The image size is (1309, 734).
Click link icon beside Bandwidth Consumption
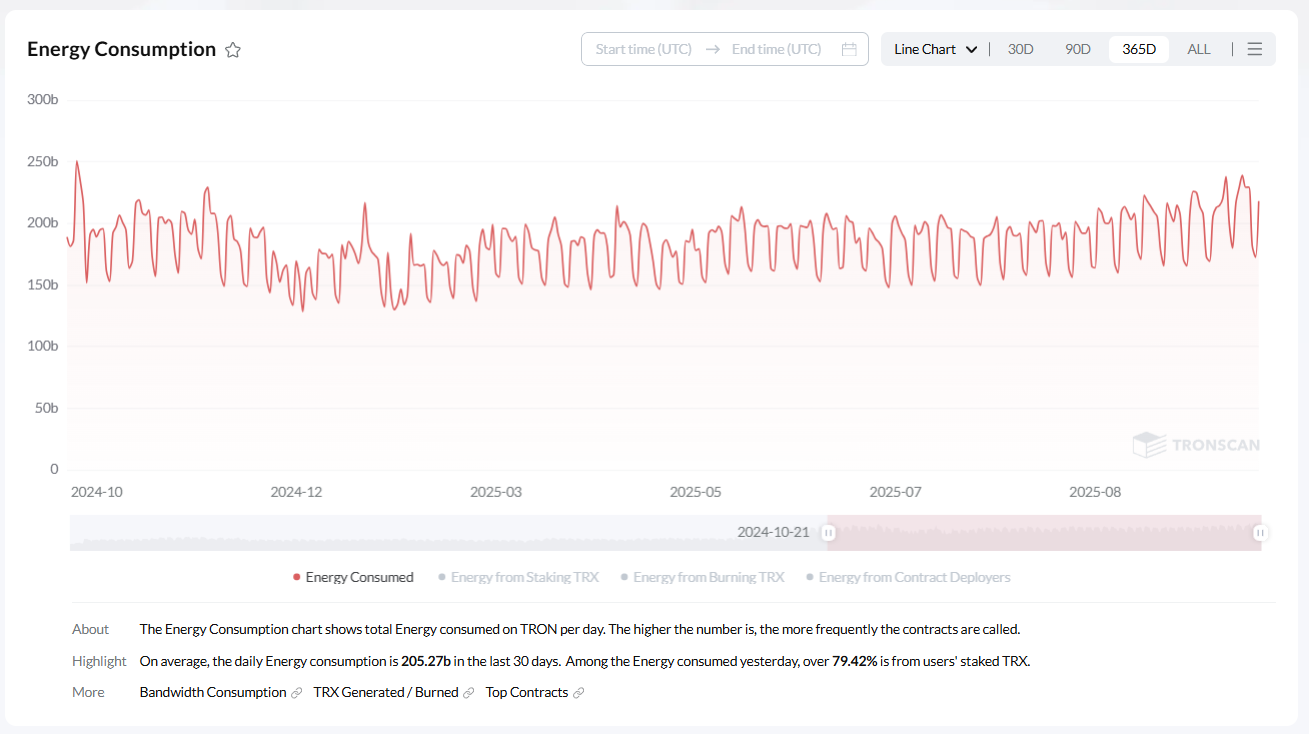[297, 693]
